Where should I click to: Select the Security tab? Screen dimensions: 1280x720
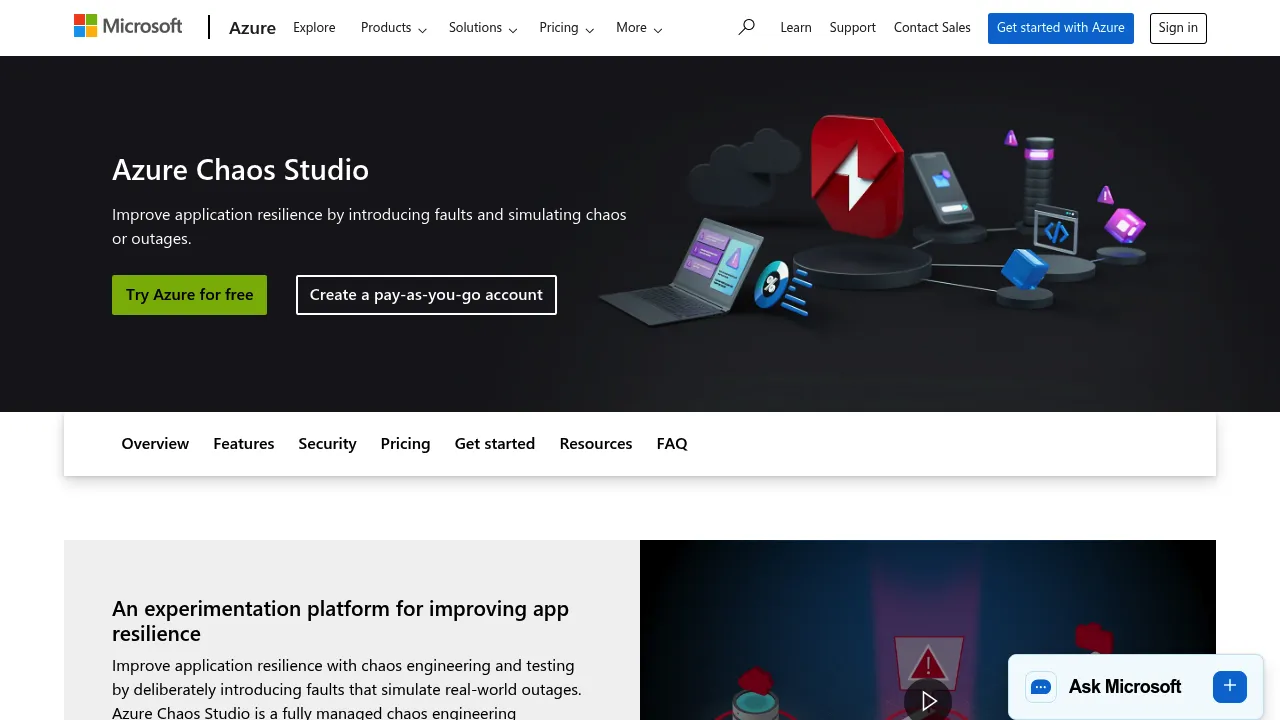pos(327,444)
